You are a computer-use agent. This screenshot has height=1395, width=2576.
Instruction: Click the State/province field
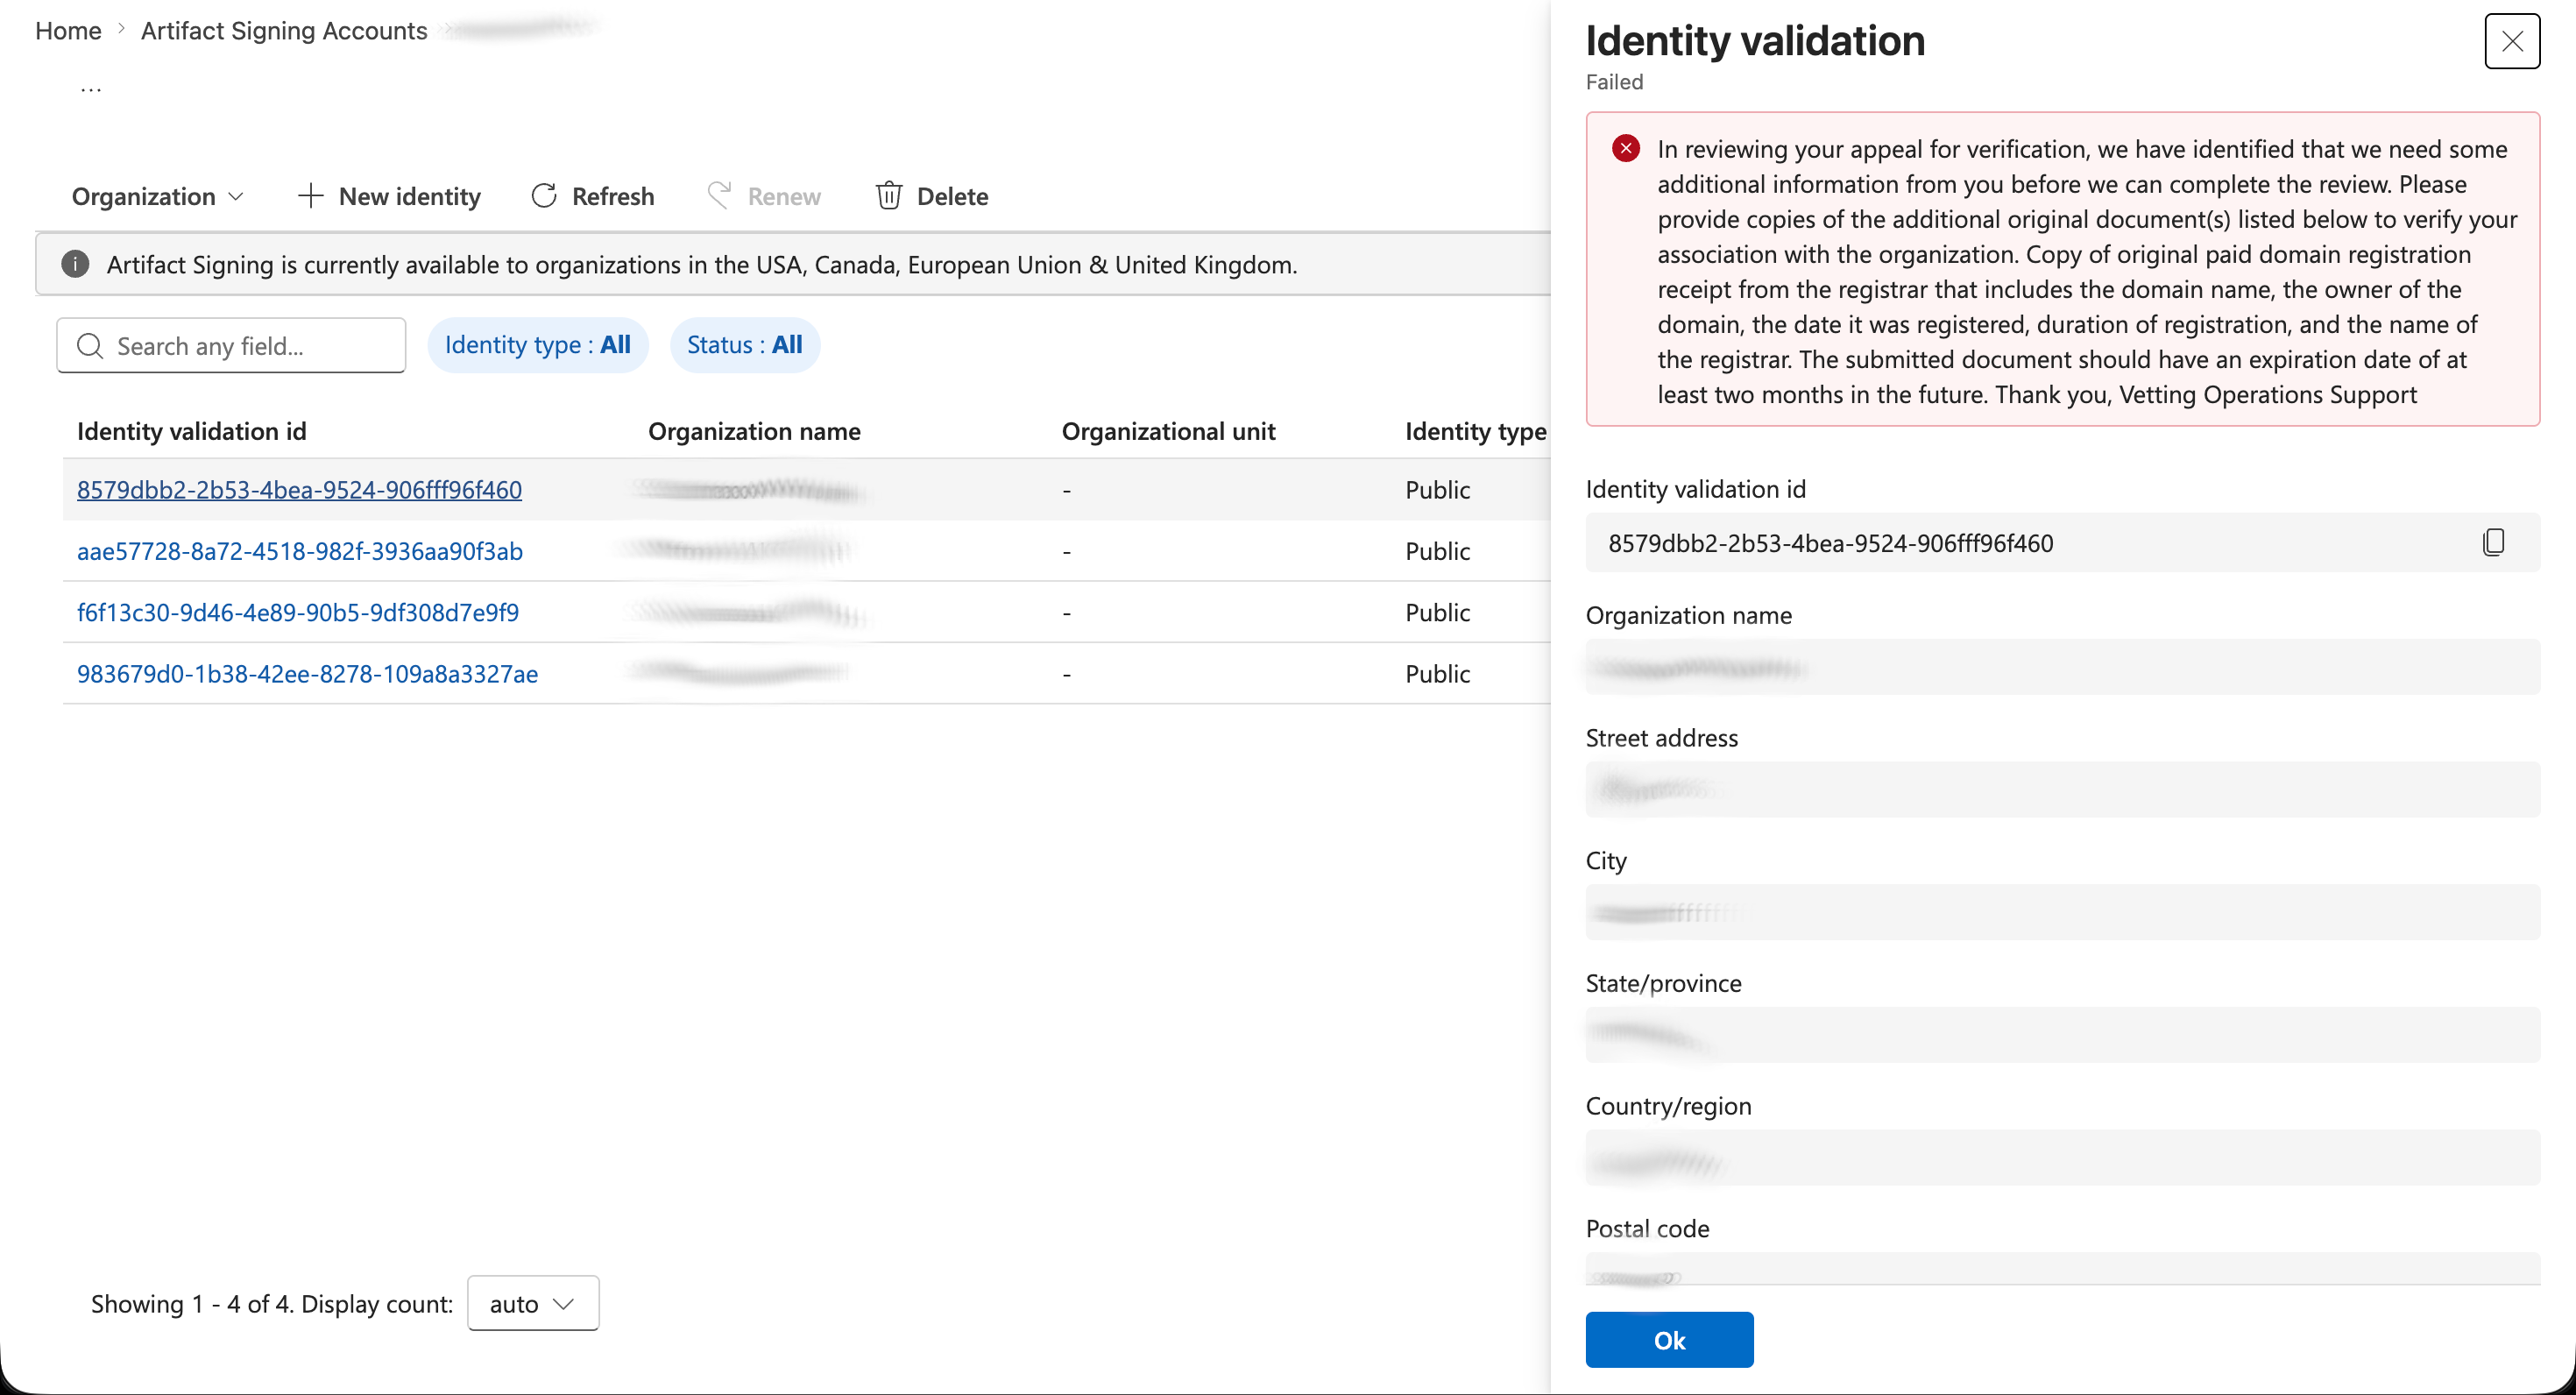(2062, 1035)
